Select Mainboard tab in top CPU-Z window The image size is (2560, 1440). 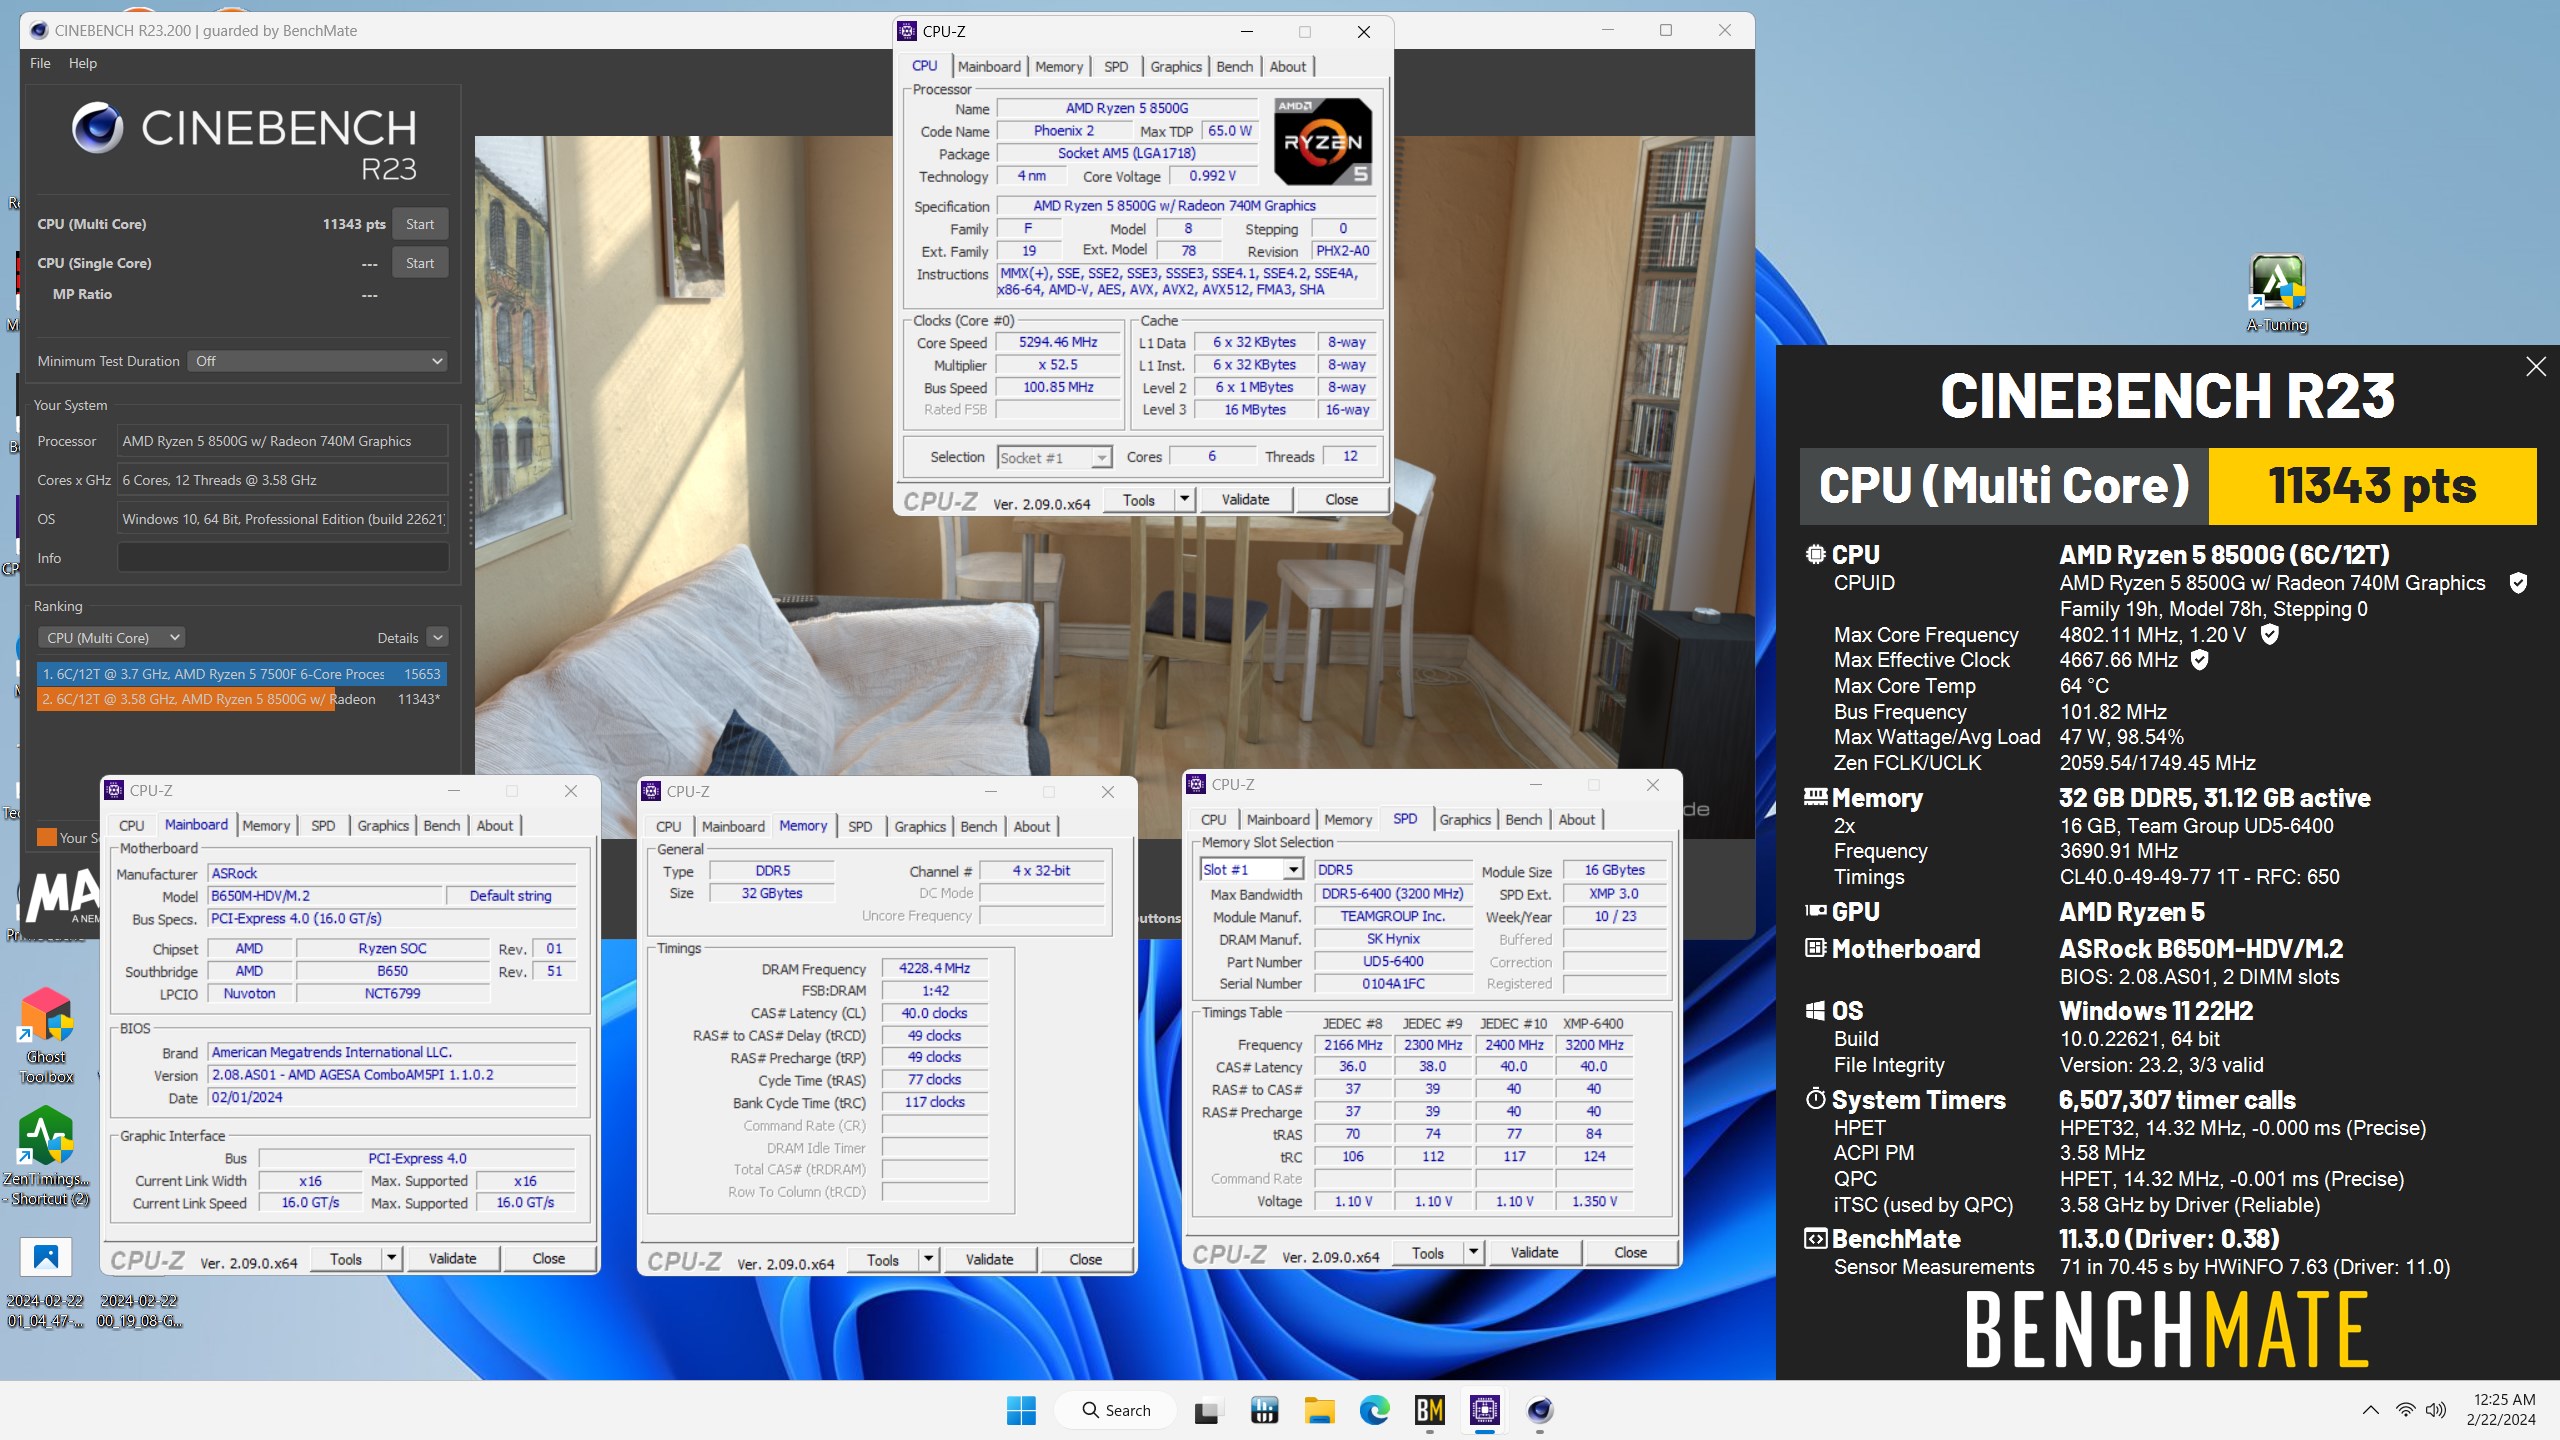point(989,66)
